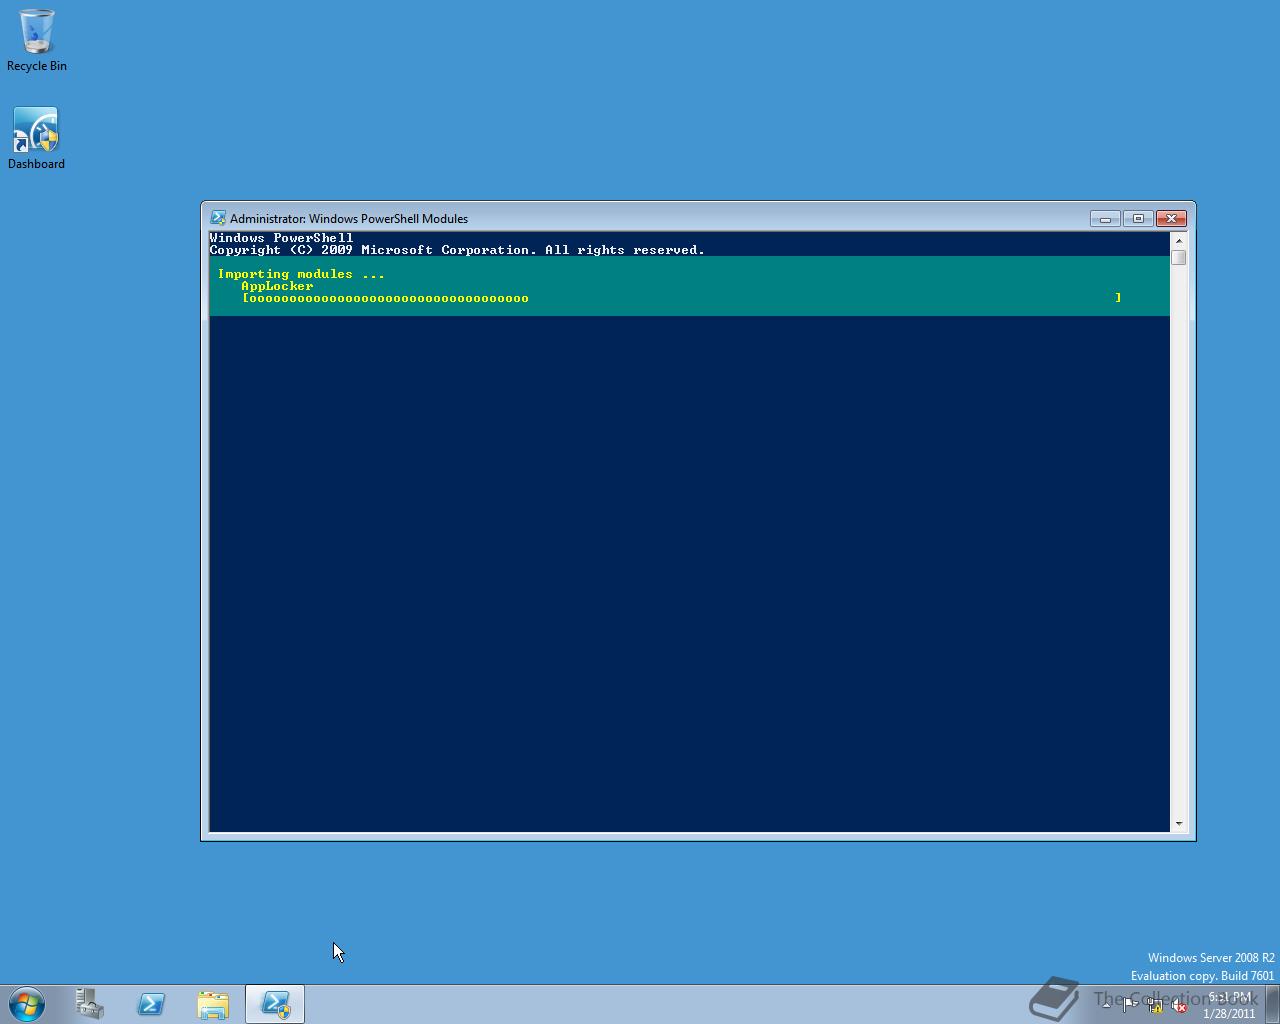Screen dimensions: 1280x1024
Task: Open the pinned Windows PowerShell taskbar icon
Action: (151, 1004)
